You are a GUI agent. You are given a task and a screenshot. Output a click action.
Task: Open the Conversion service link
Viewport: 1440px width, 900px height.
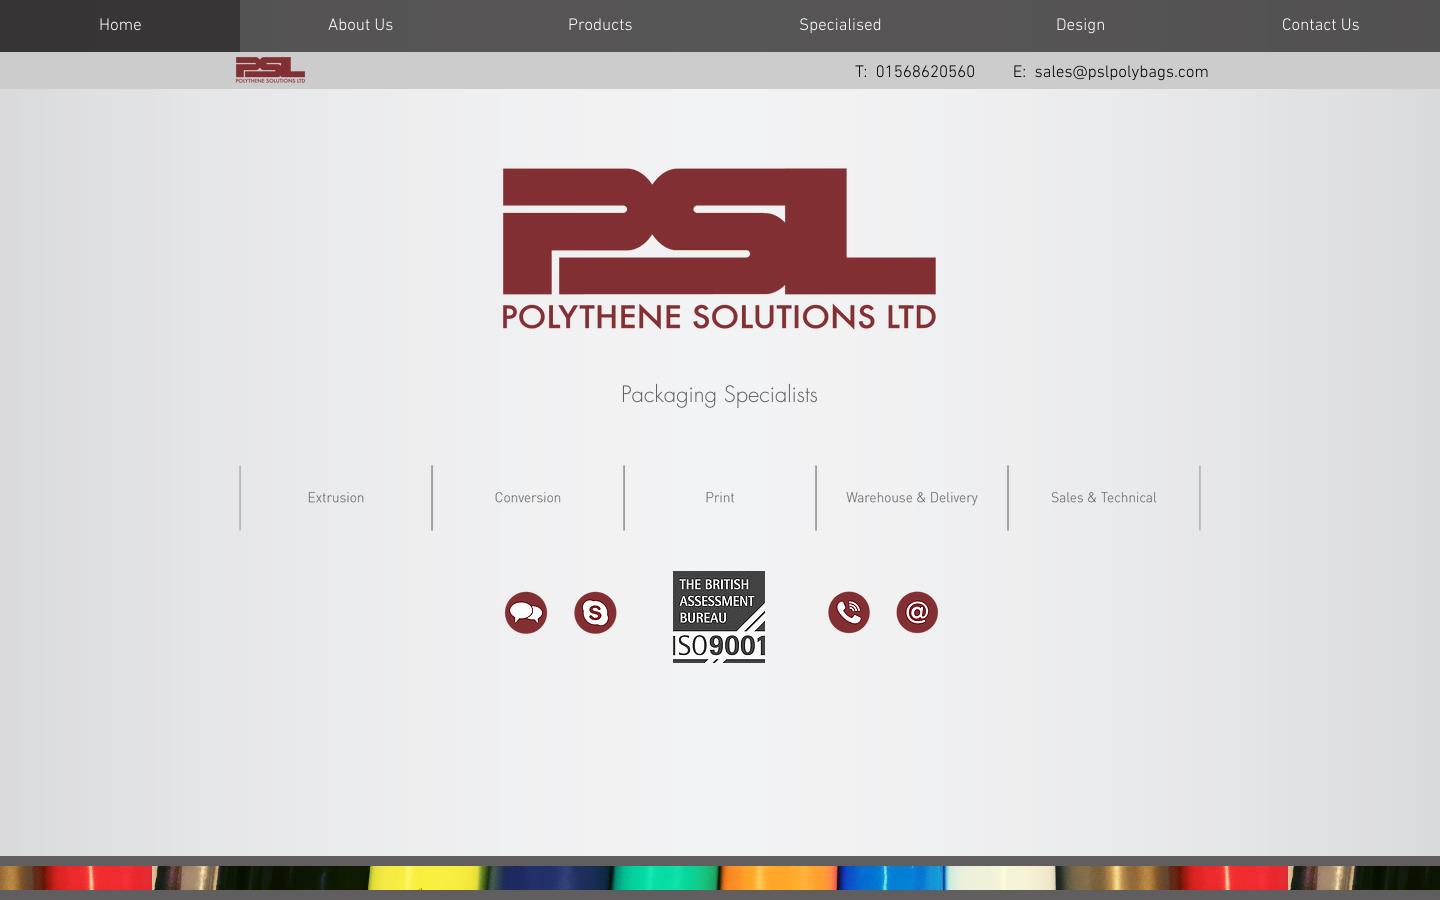point(527,497)
